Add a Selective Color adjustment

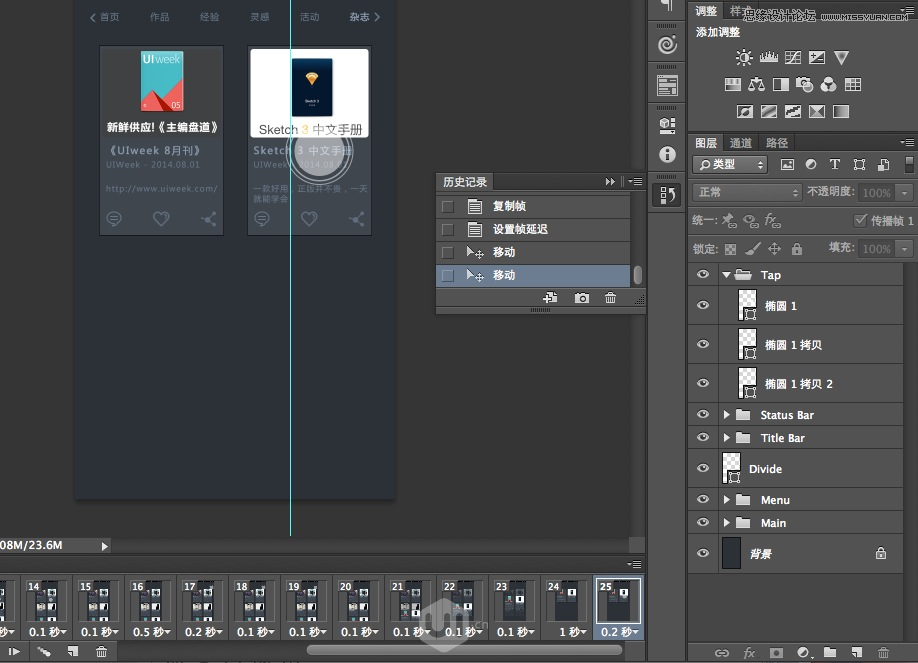(817, 111)
